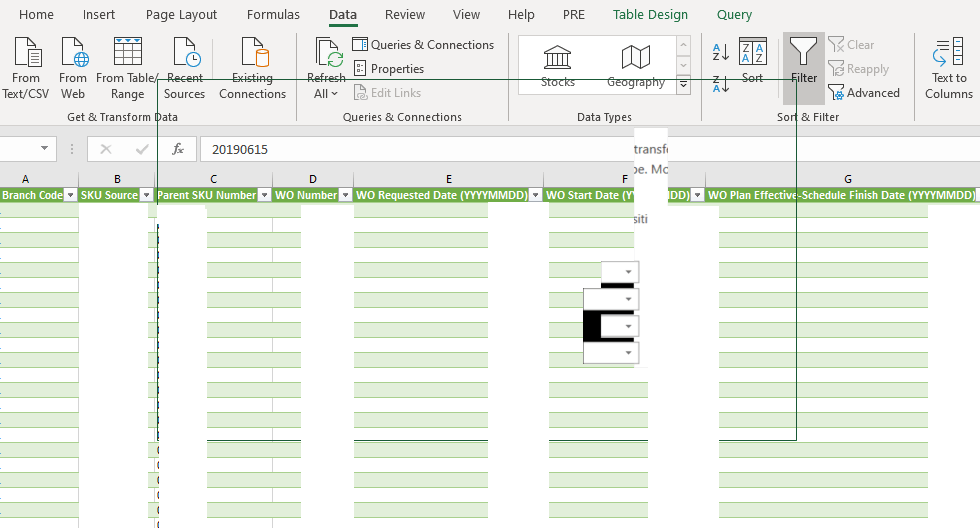Screen dimensions: 980x528
Task: Open the PRE tab
Action: [x=574, y=14]
